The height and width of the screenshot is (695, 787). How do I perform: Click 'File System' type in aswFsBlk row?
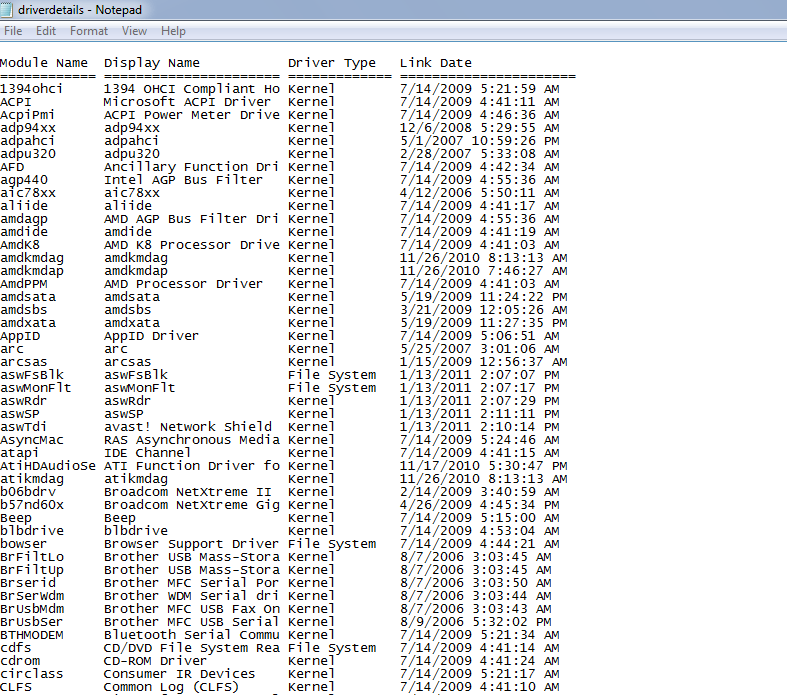[x=332, y=375]
